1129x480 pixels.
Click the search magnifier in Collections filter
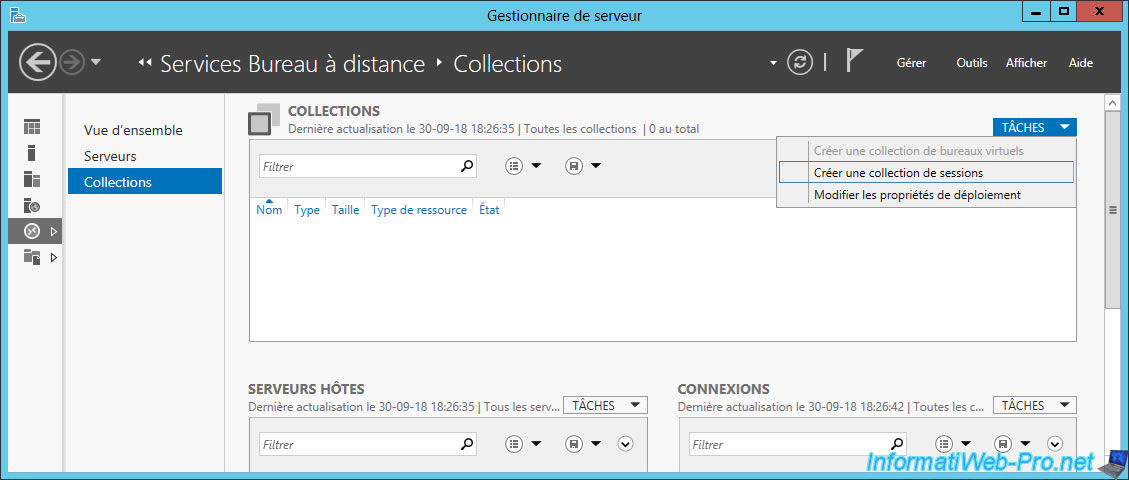(x=466, y=166)
